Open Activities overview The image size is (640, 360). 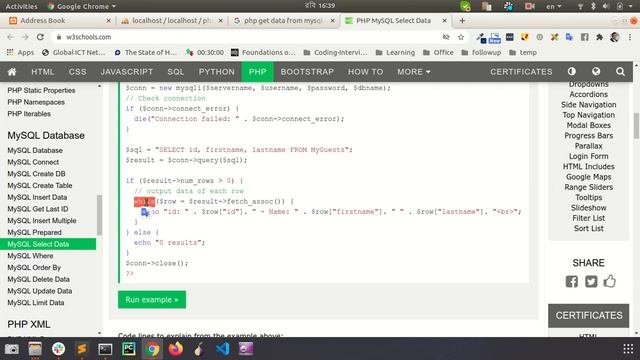pyautogui.click(x=21, y=6)
